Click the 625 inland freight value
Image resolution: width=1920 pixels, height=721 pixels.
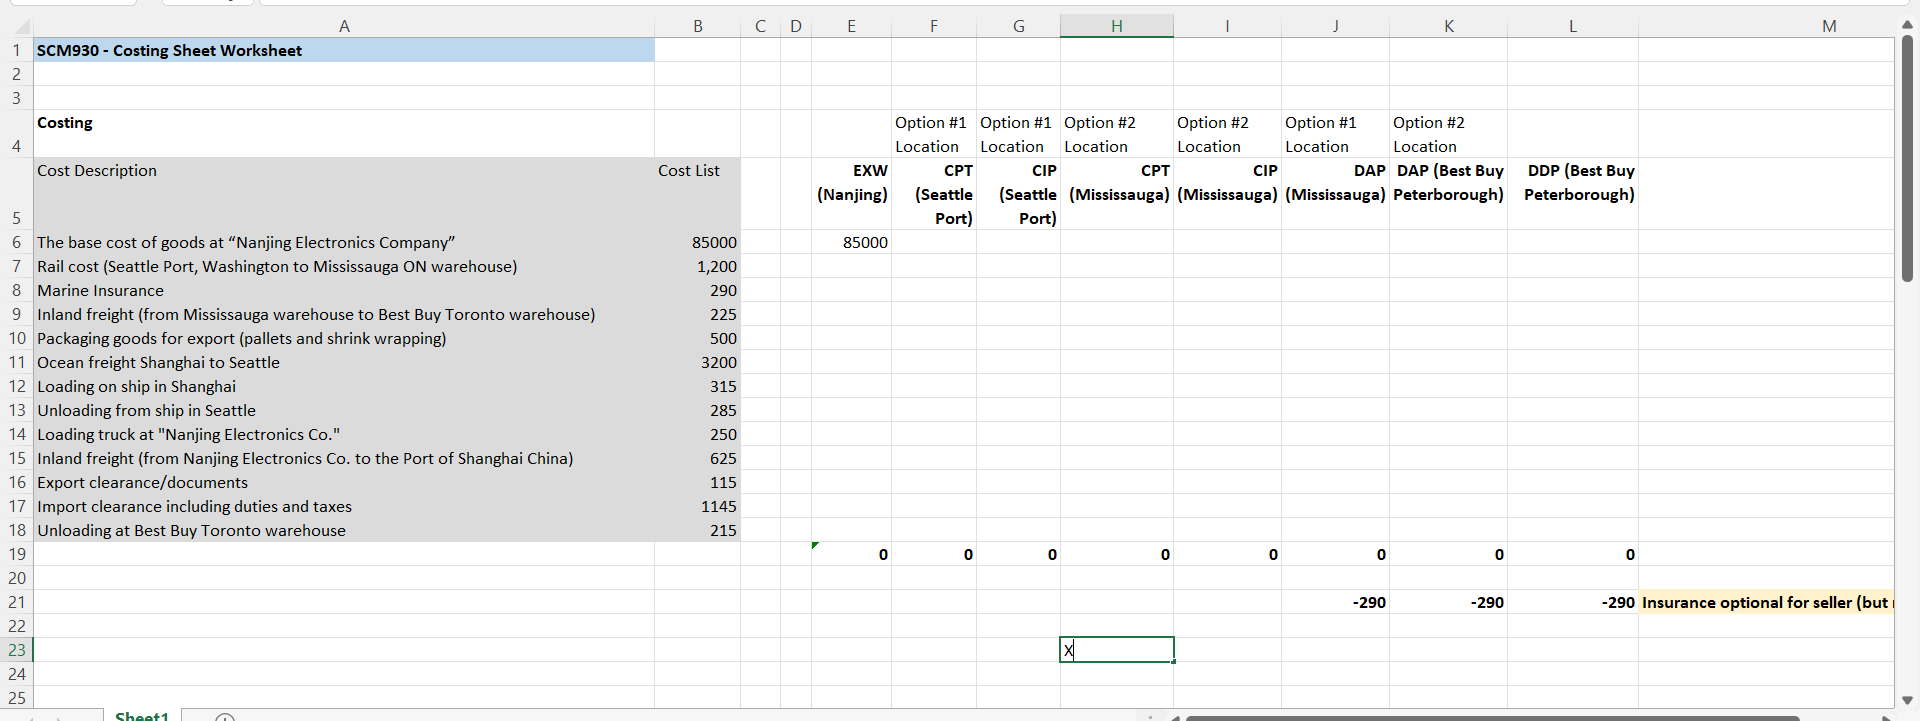pyautogui.click(x=723, y=458)
